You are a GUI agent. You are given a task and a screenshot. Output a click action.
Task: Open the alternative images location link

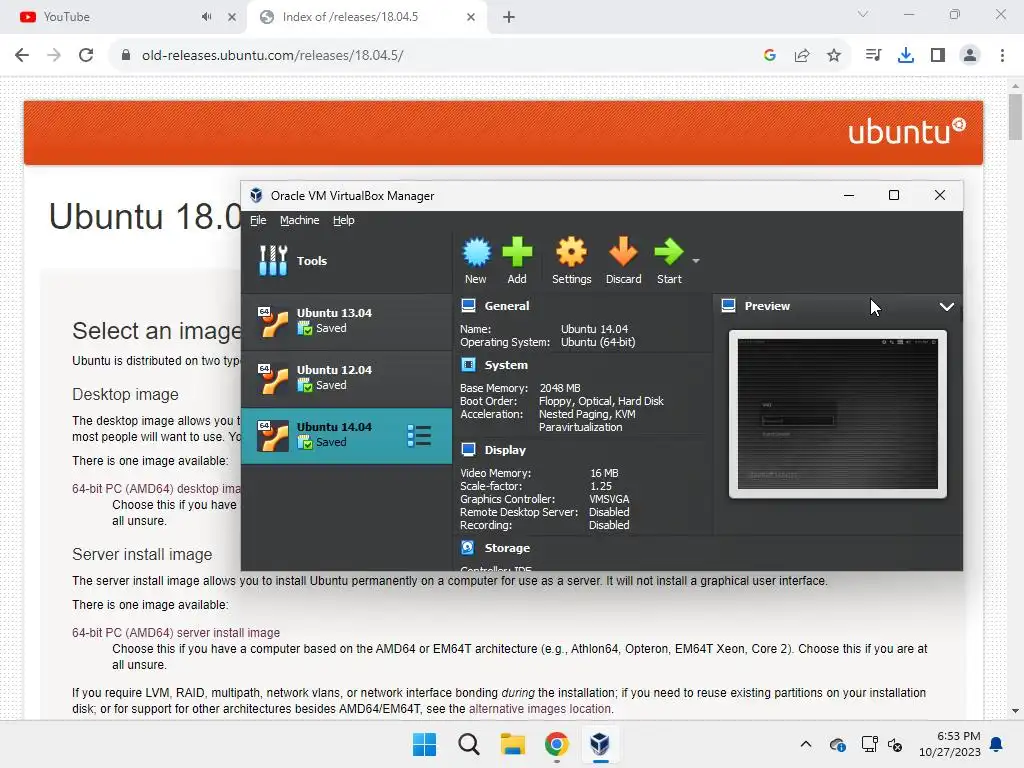[x=540, y=709]
